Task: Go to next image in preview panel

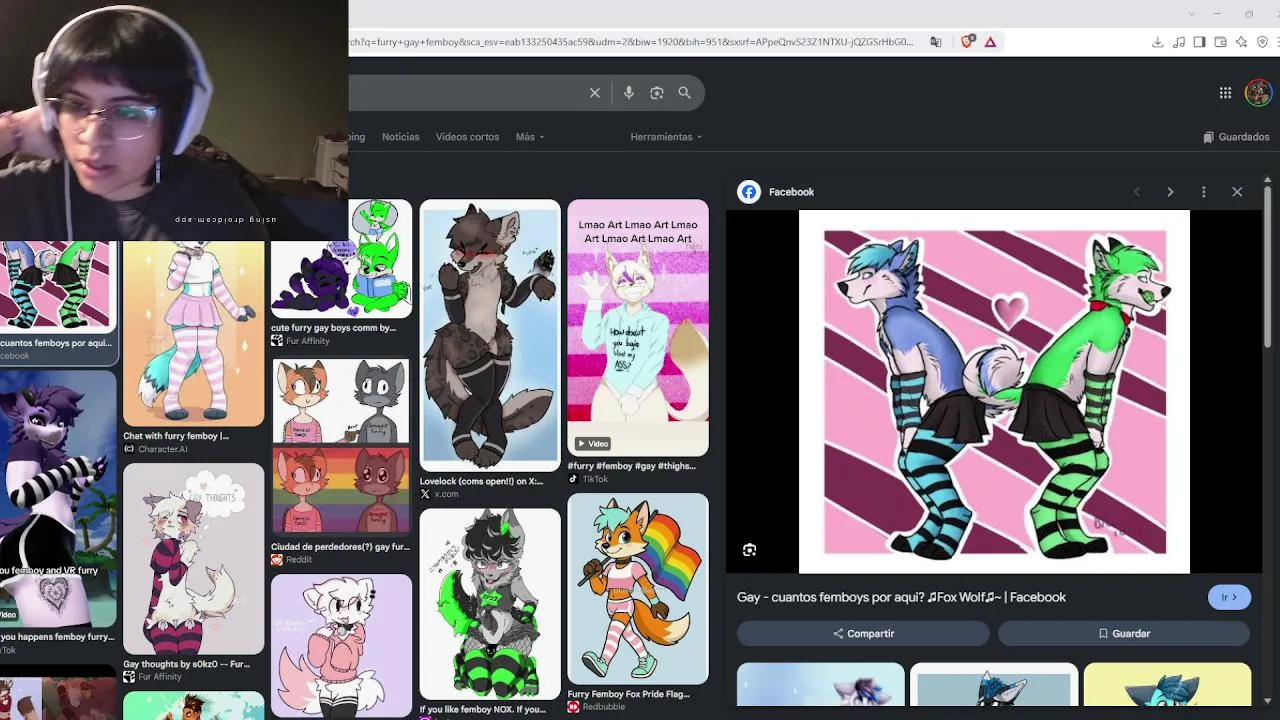Action: coord(1170,192)
